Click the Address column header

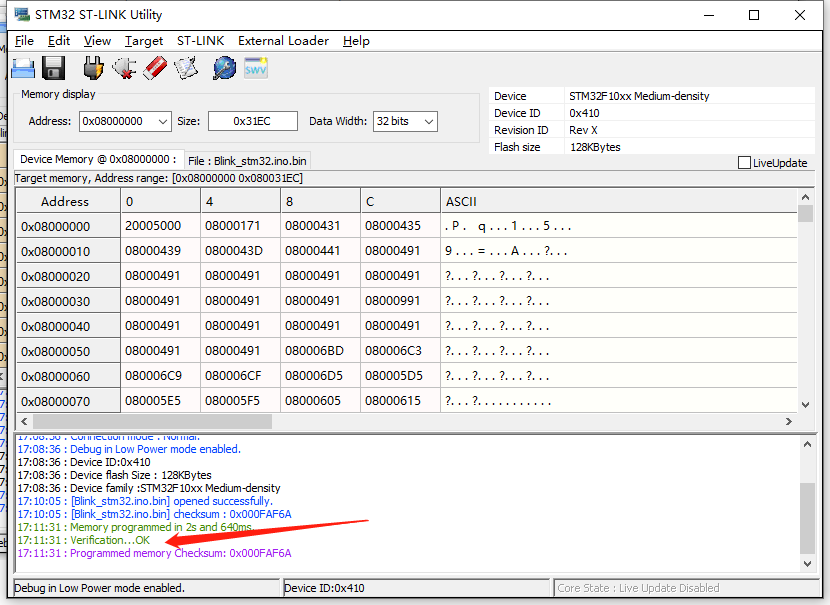point(68,201)
